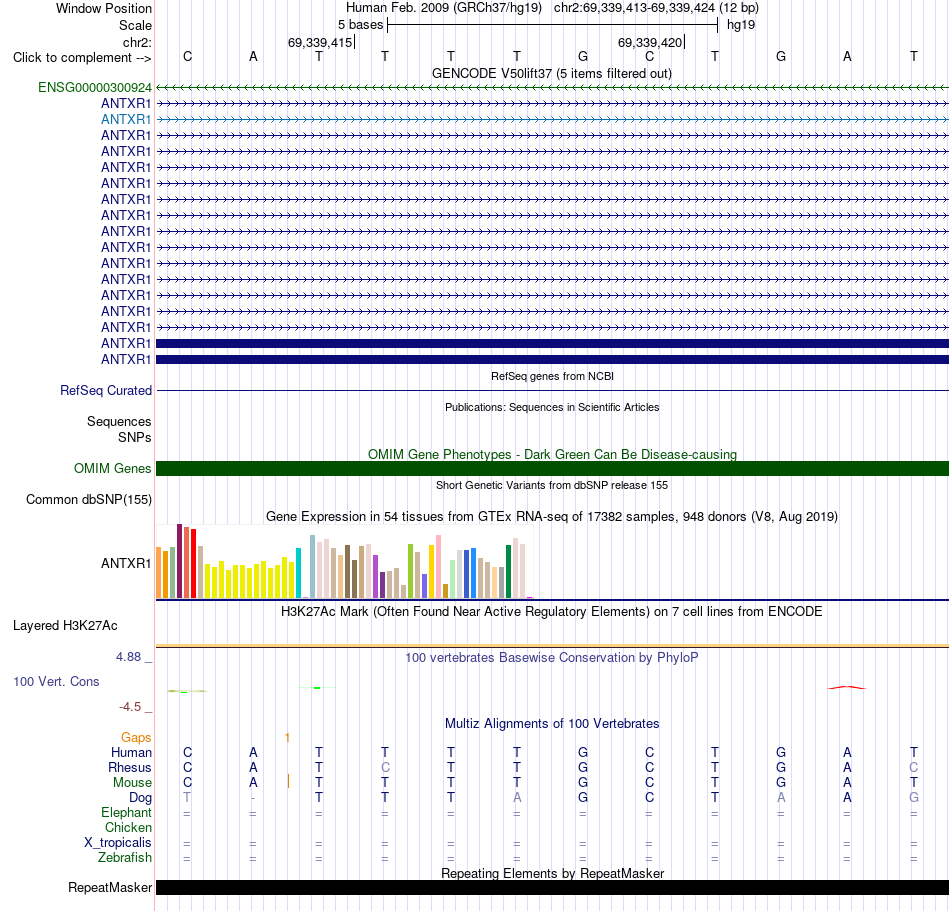Select the Rhesus alignment row label
Viewport: 950px width, 911px height.
click(130, 767)
